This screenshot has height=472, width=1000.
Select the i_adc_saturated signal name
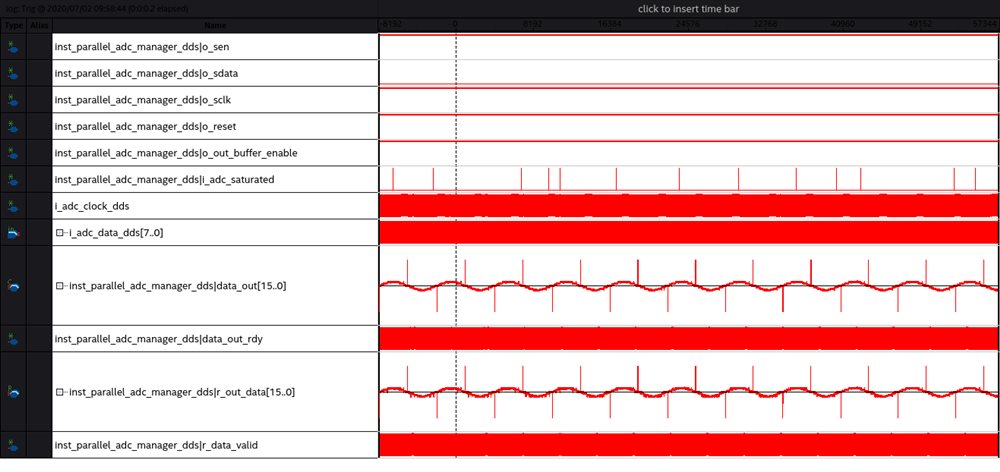tap(165, 180)
